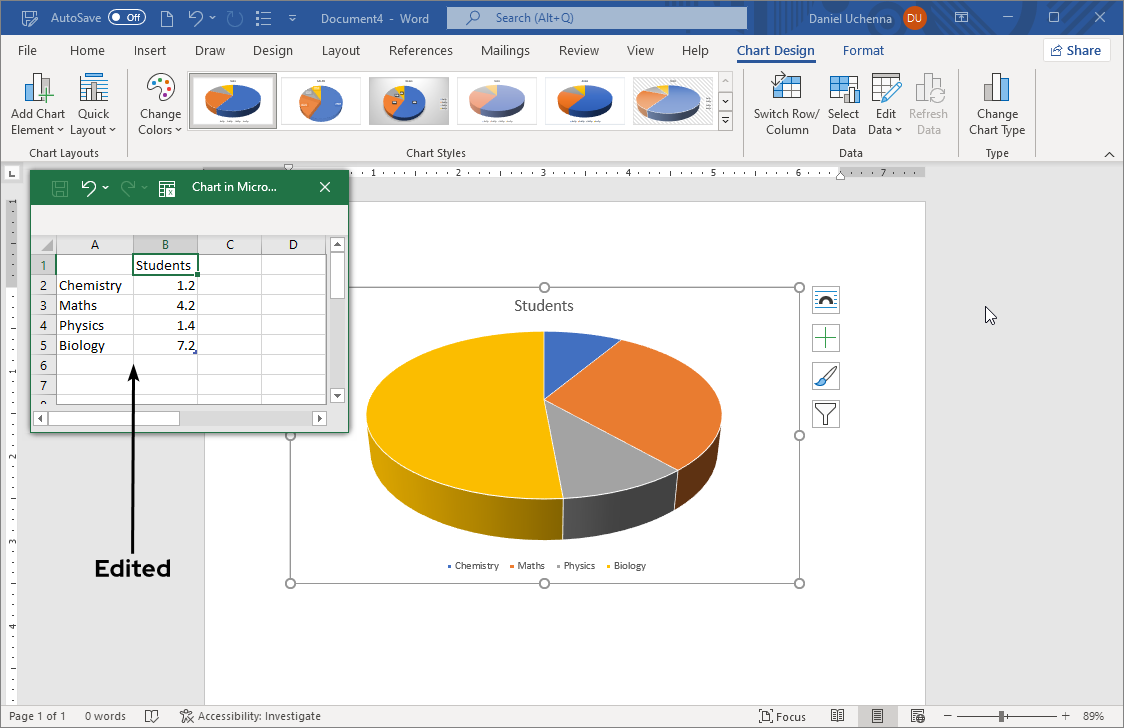Click the Share button
1124x728 pixels.
pyautogui.click(x=1076, y=50)
